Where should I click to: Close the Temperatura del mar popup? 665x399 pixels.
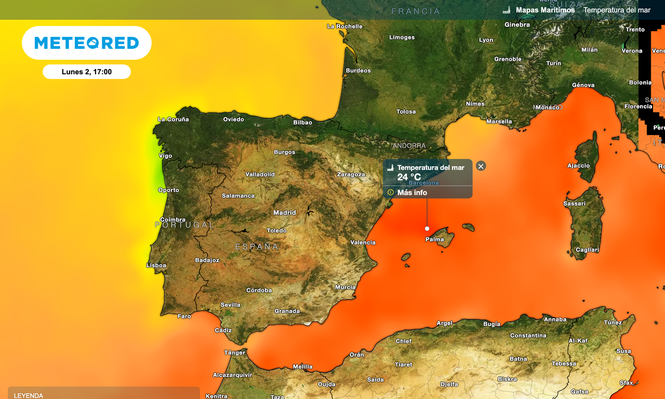tap(481, 166)
